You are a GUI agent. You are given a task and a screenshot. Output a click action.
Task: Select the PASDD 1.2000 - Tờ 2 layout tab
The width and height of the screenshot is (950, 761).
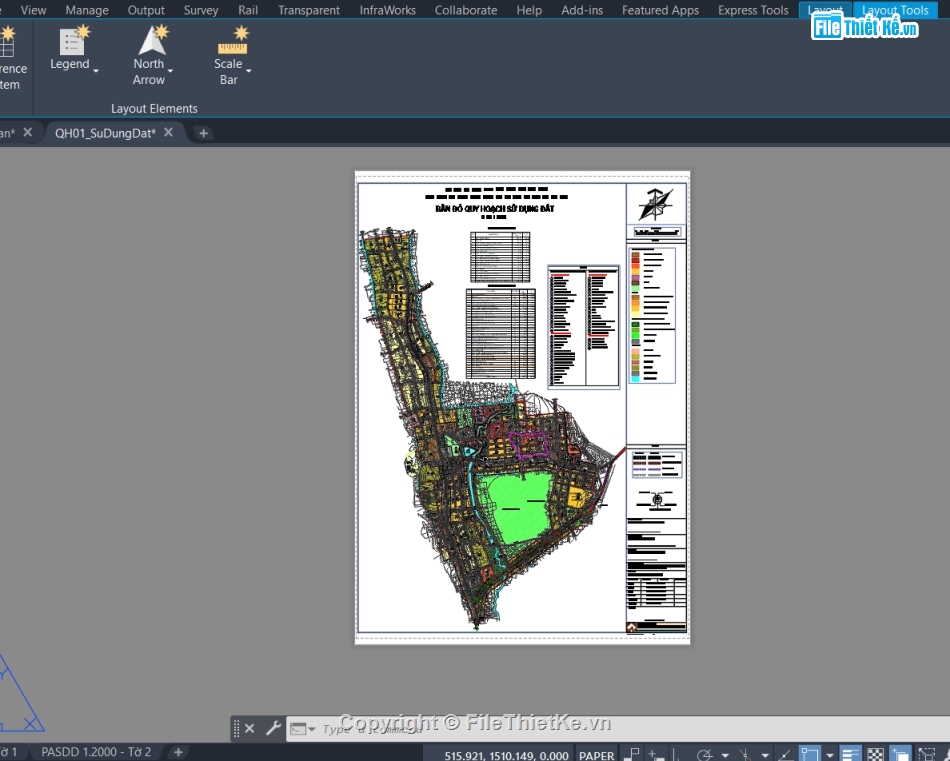click(96, 752)
